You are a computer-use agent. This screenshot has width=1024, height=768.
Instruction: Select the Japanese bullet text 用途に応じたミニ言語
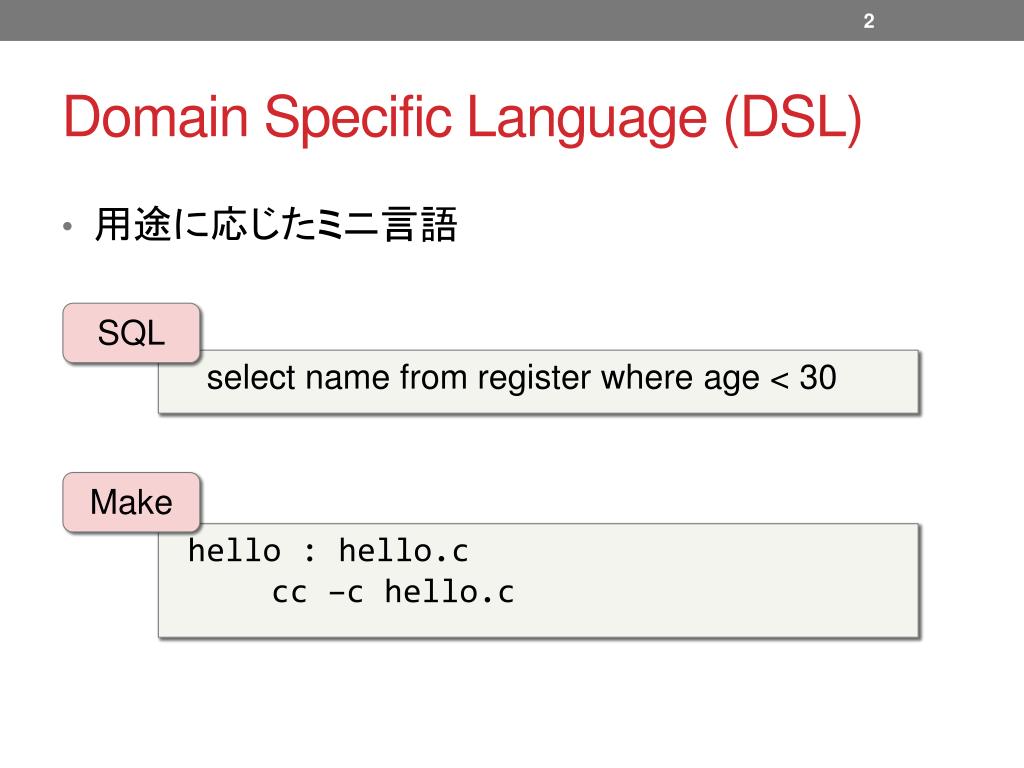pos(275,226)
